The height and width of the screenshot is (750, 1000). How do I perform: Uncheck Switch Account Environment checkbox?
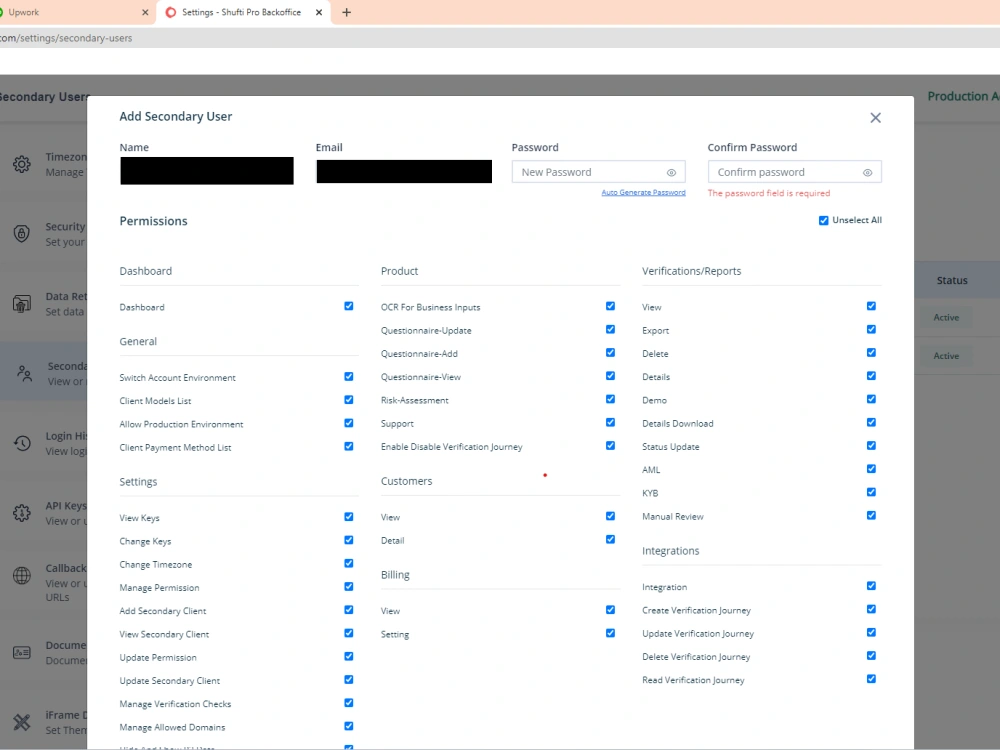point(349,377)
